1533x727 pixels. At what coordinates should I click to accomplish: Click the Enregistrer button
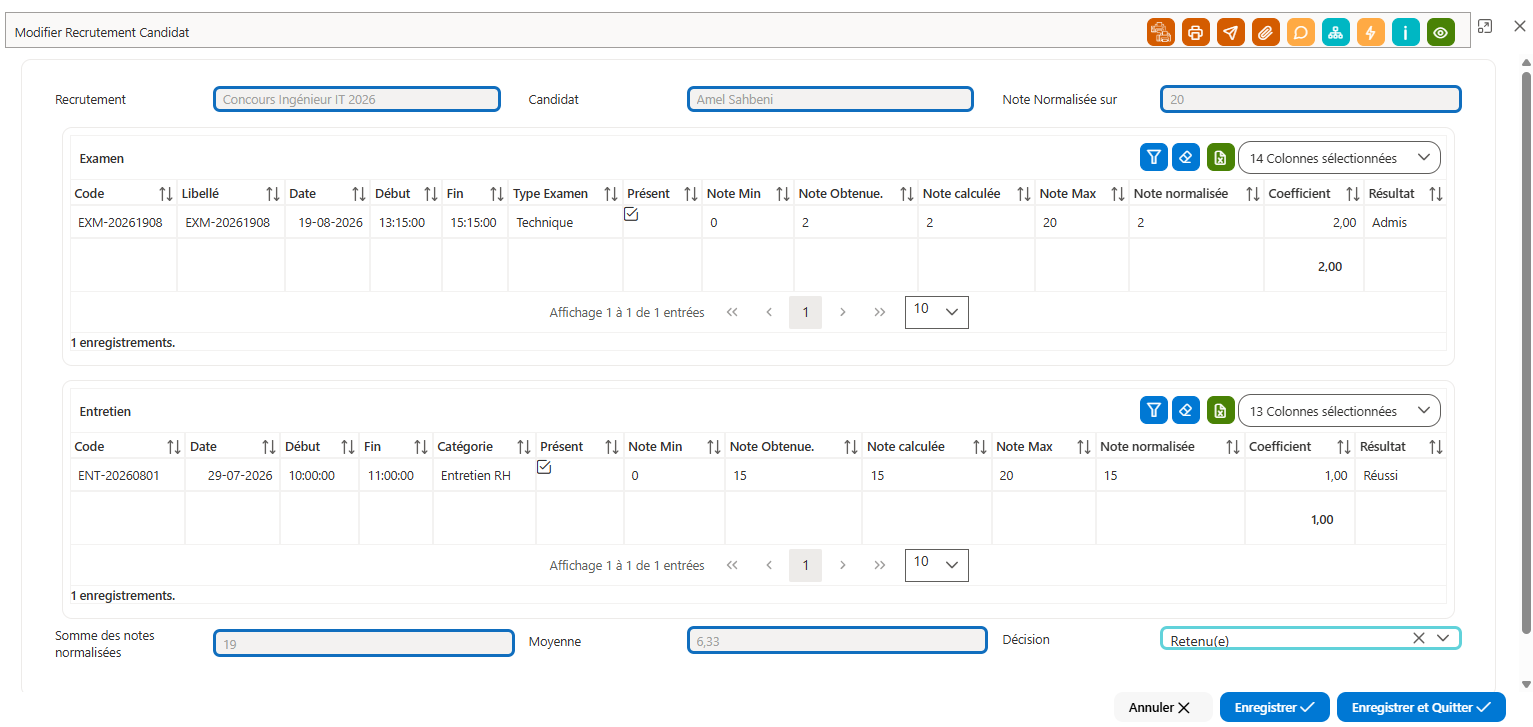pyautogui.click(x=1274, y=707)
